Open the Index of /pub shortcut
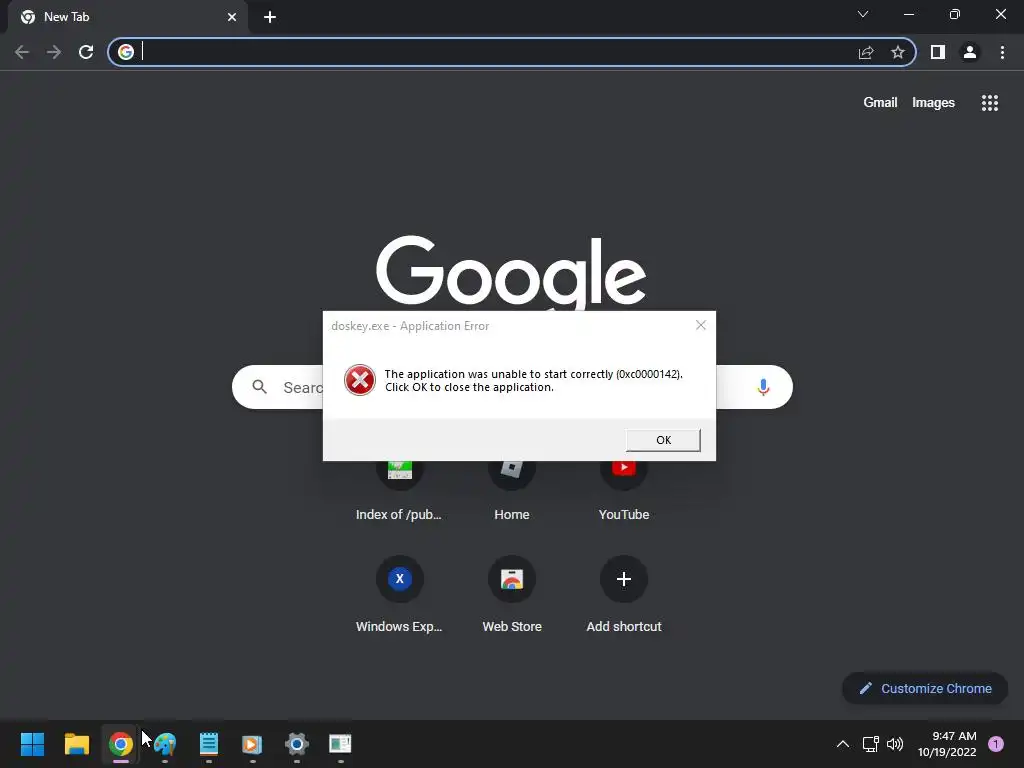1024x768 pixels. tap(399, 490)
